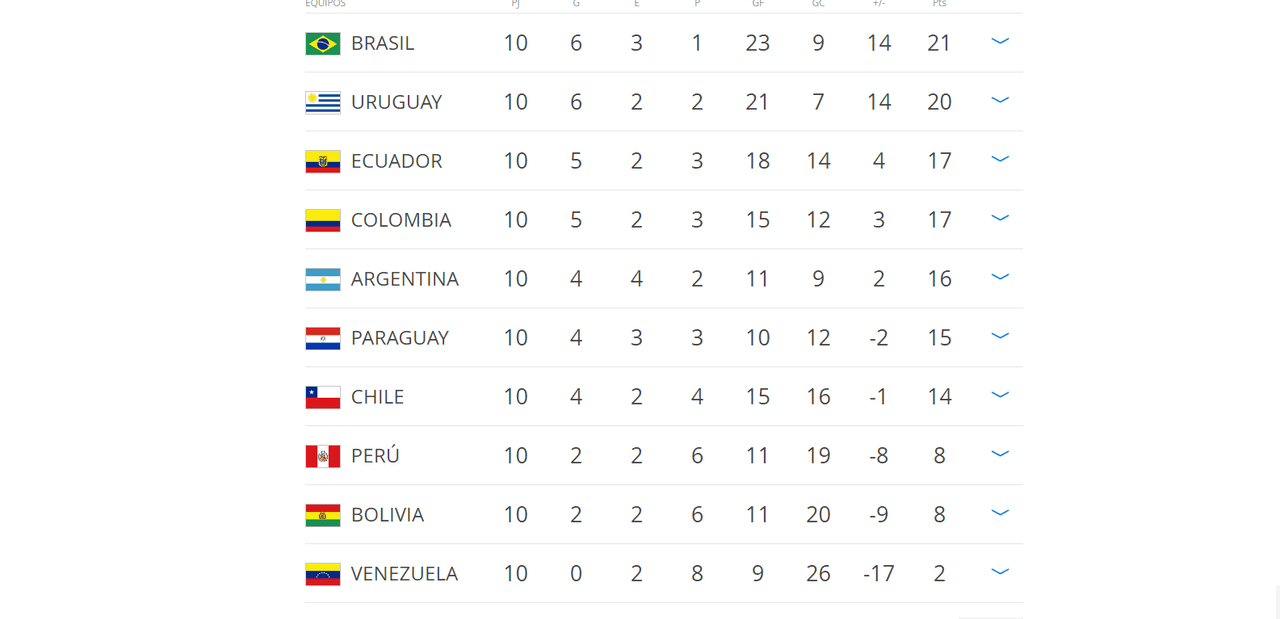Click the Bolivia flag icon
The width and height of the screenshot is (1280, 619).
pos(322,515)
